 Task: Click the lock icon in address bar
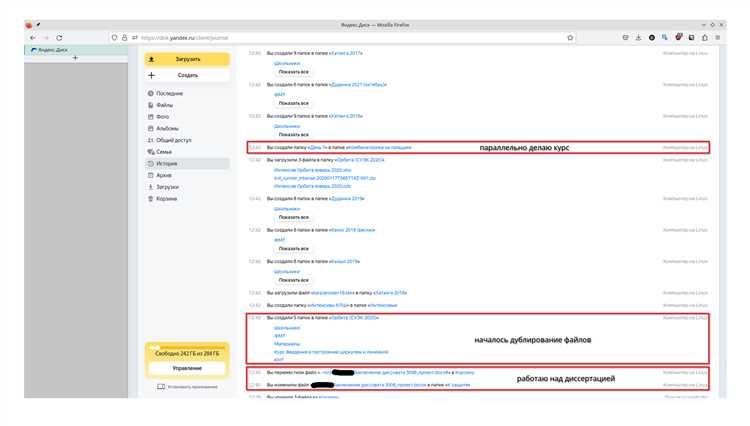pyautogui.click(x=124, y=38)
